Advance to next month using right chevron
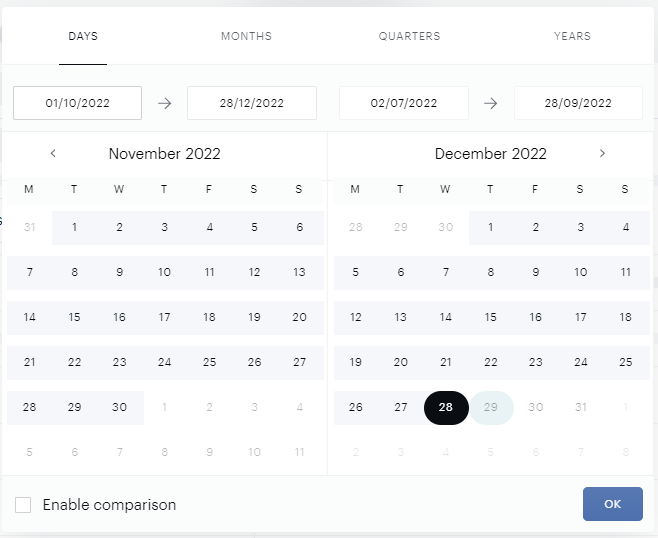Image resolution: width=658 pixels, height=538 pixels. pos(602,154)
